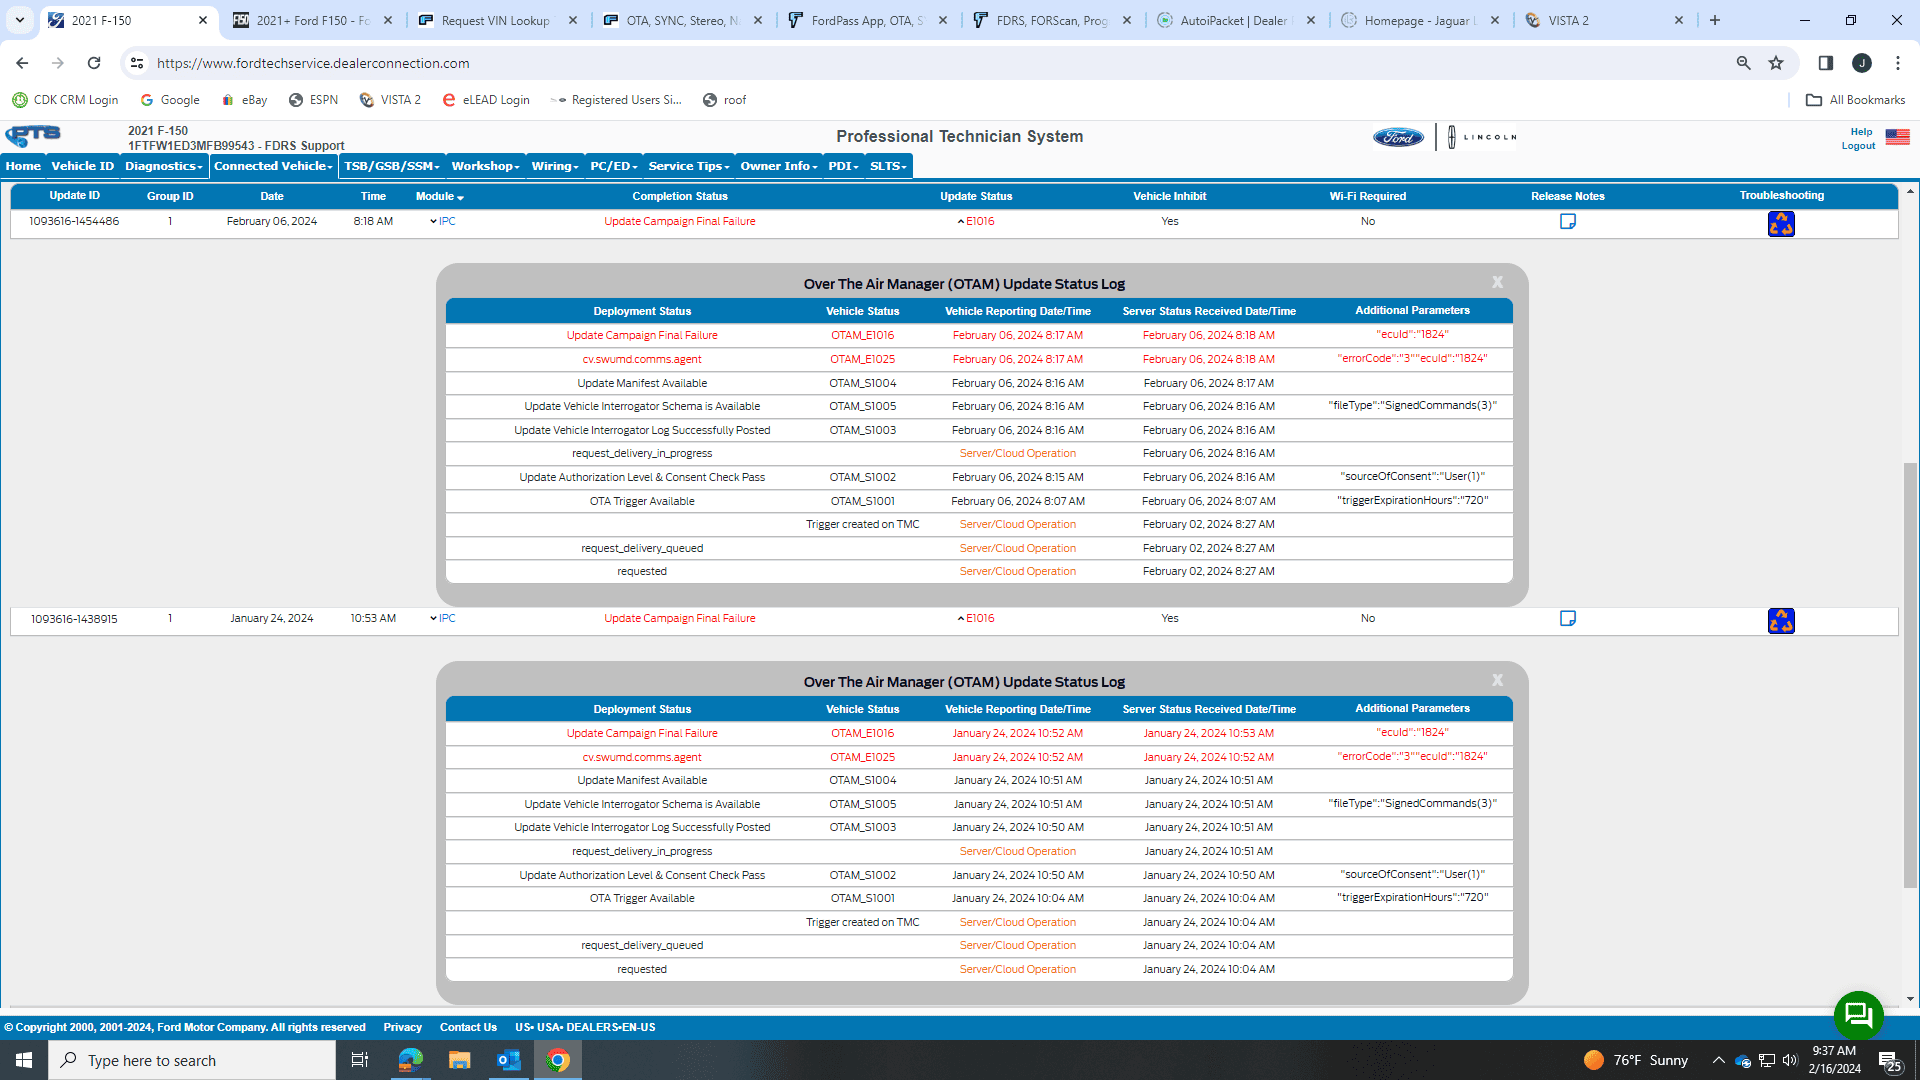Viewport: 1920px width, 1080px height.
Task: Open the Vehicle ID menu item
Action: (x=83, y=166)
